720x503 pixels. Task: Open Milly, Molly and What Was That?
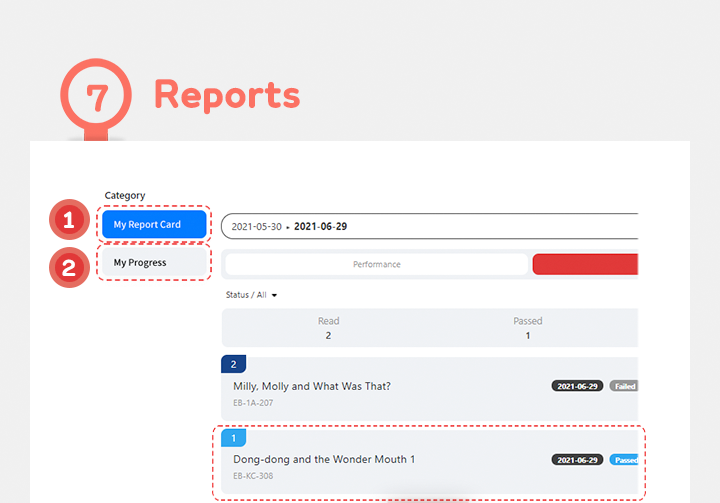tap(311, 386)
